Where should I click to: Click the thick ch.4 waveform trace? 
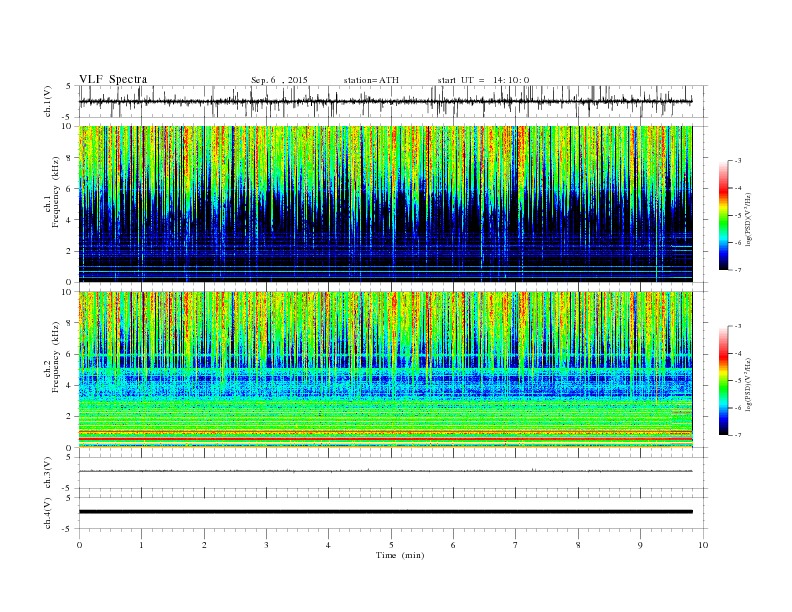tap(386, 512)
